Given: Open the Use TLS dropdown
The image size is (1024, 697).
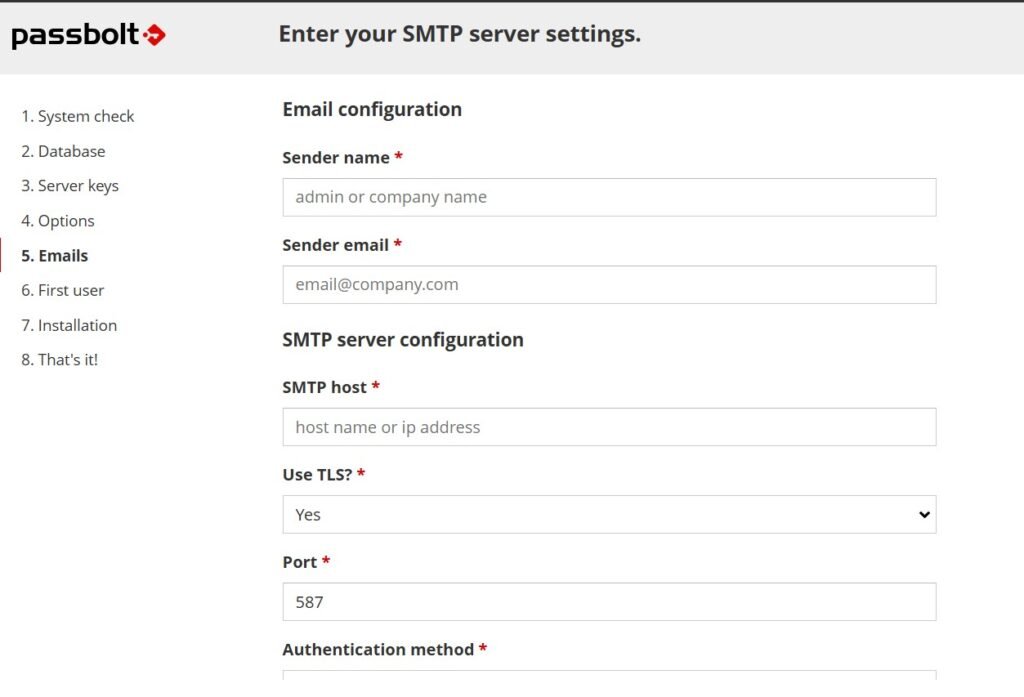Looking at the screenshot, I should pyautogui.click(x=609, y=514).
